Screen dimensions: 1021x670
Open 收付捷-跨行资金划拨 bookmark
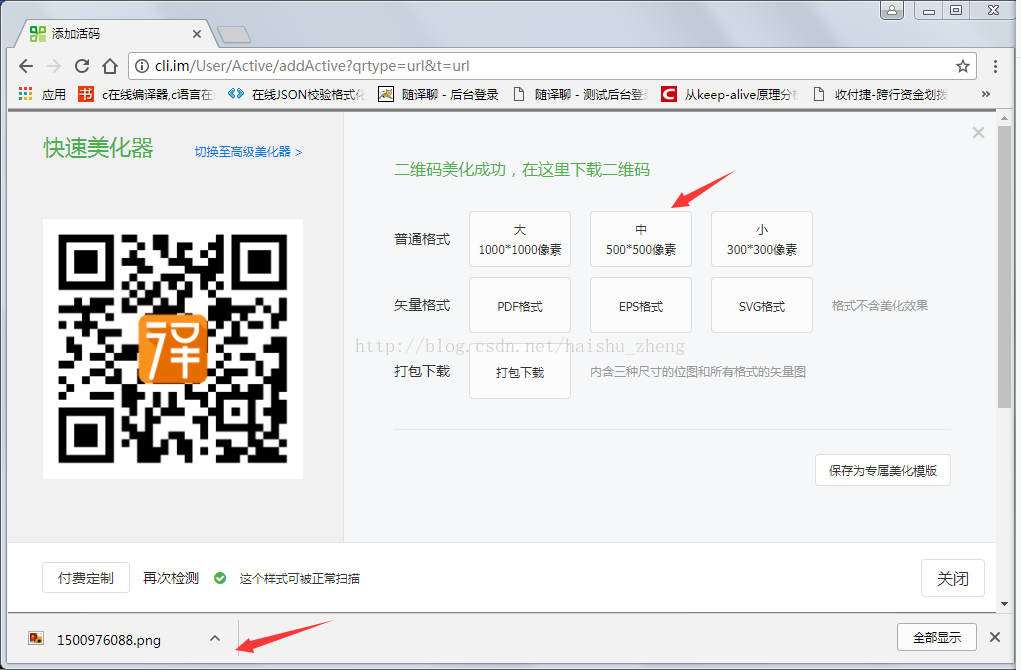pos(880,94)
